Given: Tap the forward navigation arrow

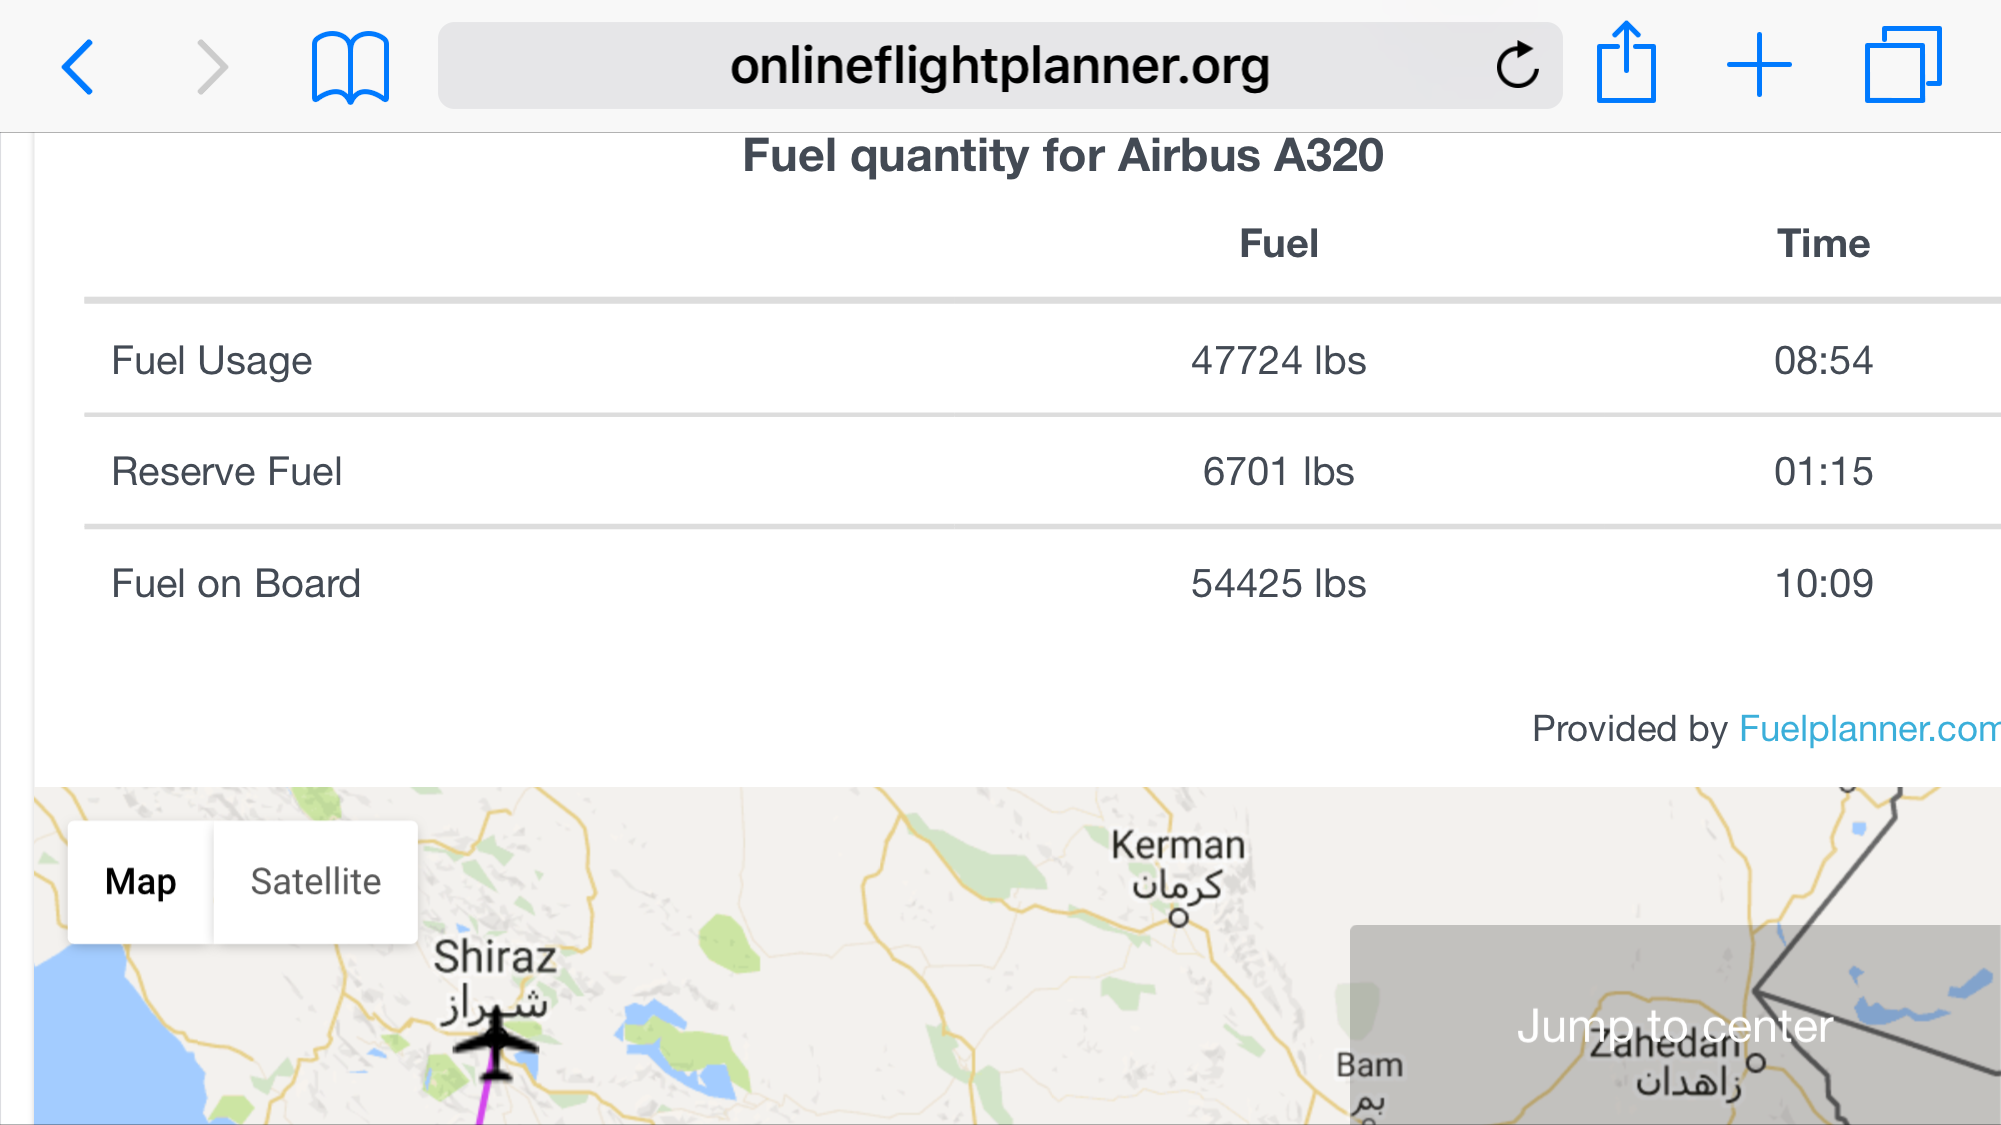Looking at the screenshot, I should 211,67.
